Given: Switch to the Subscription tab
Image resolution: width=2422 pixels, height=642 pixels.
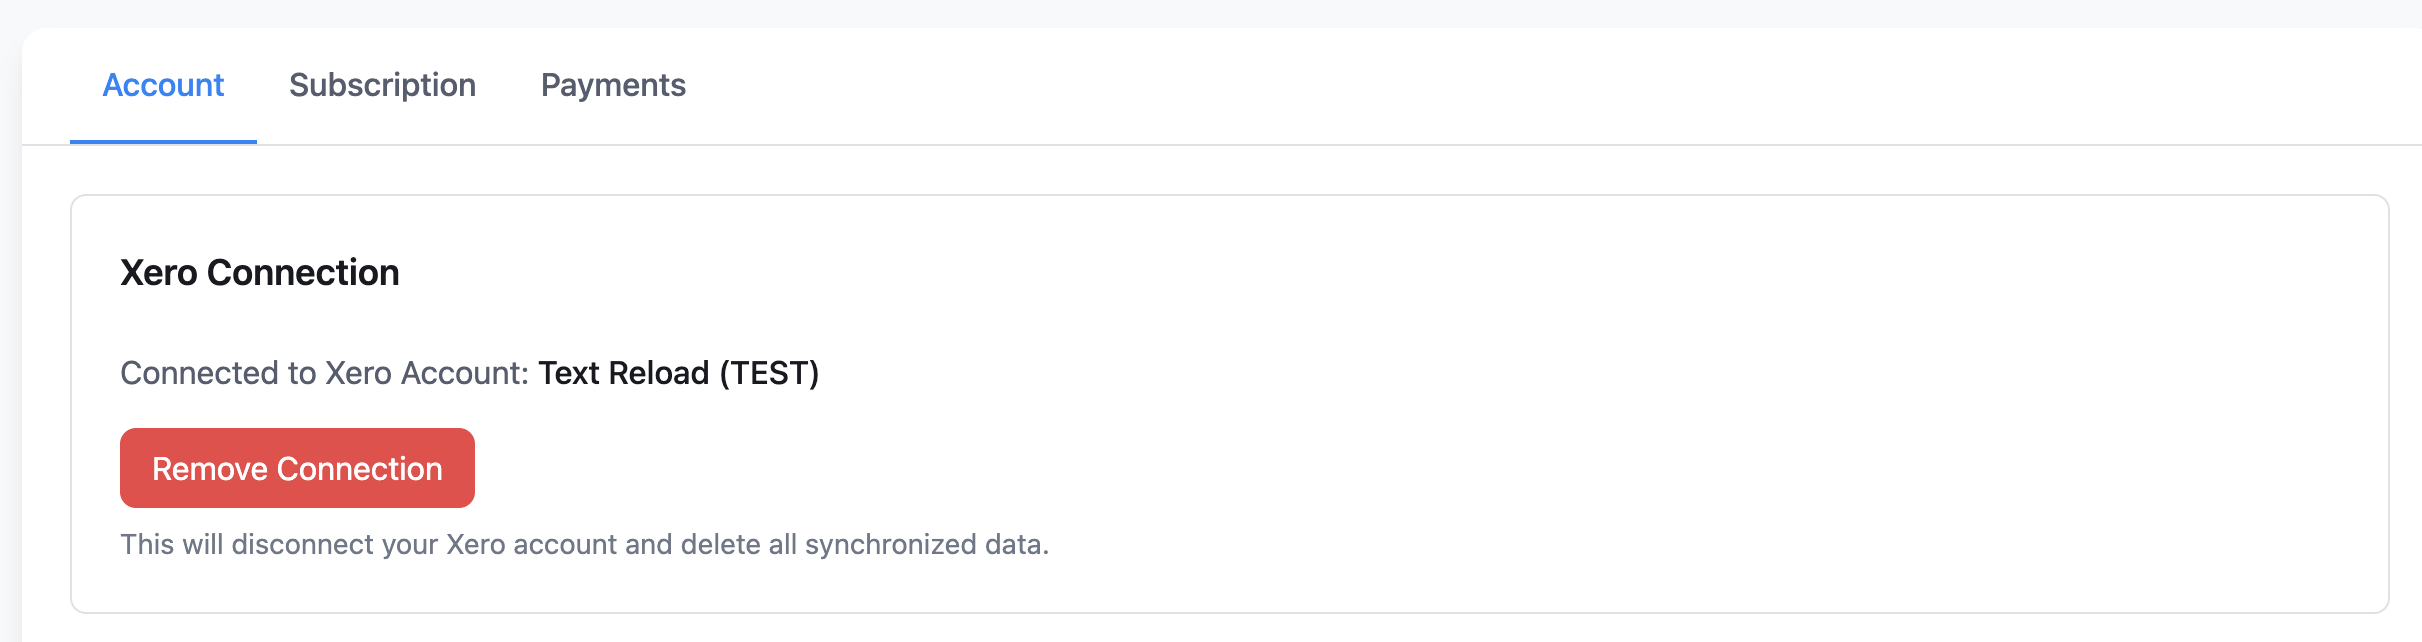Looking at the screenshot, I should coord(382,86).
